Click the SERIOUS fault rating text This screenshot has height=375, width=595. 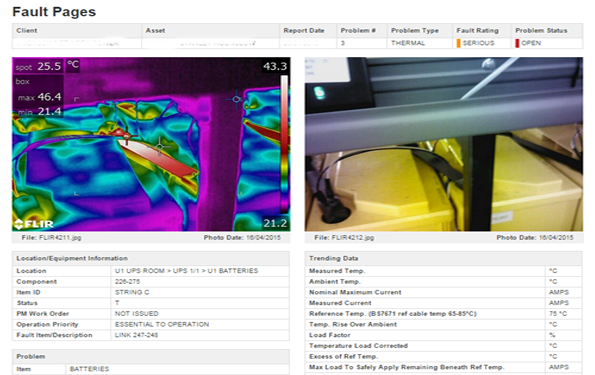479,43
